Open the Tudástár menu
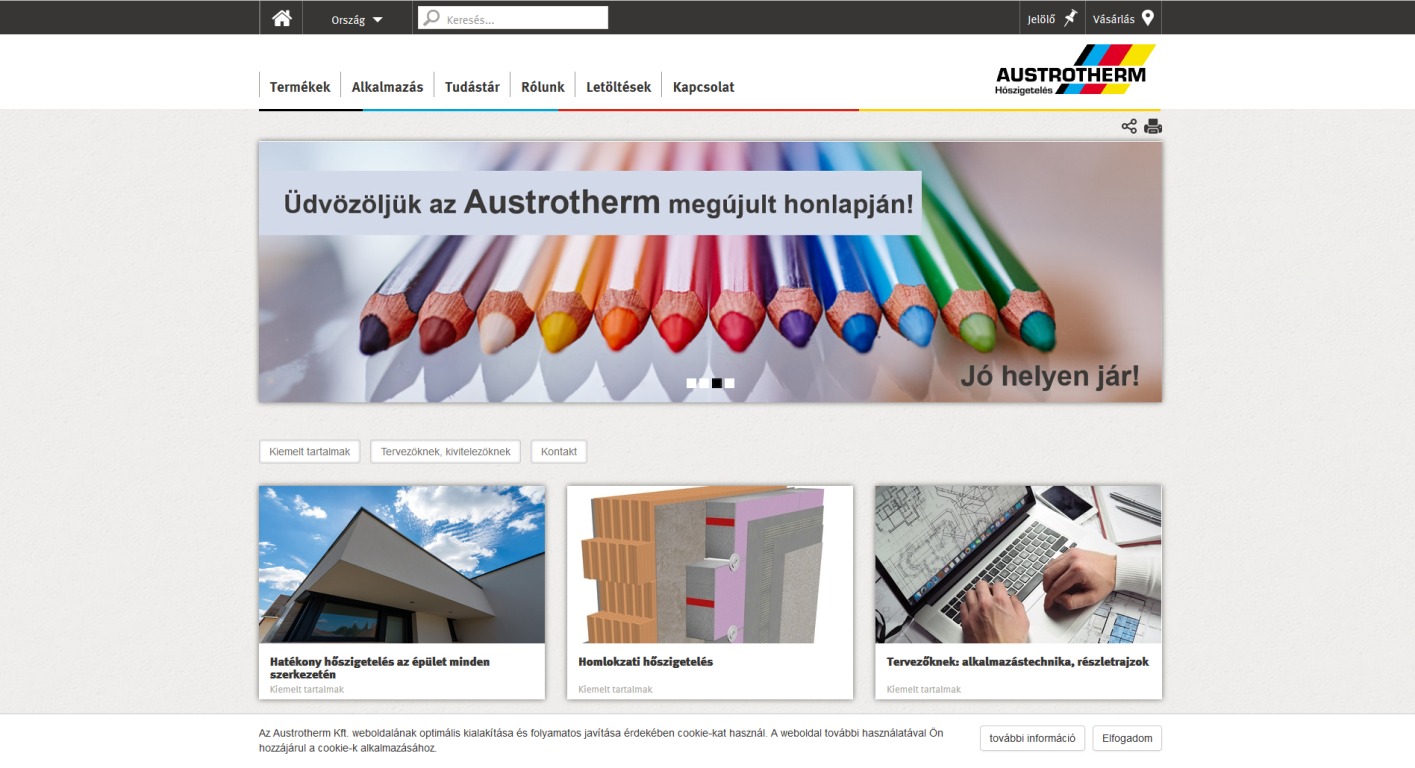Screen dimensions: 1415x768 (472, 87)
